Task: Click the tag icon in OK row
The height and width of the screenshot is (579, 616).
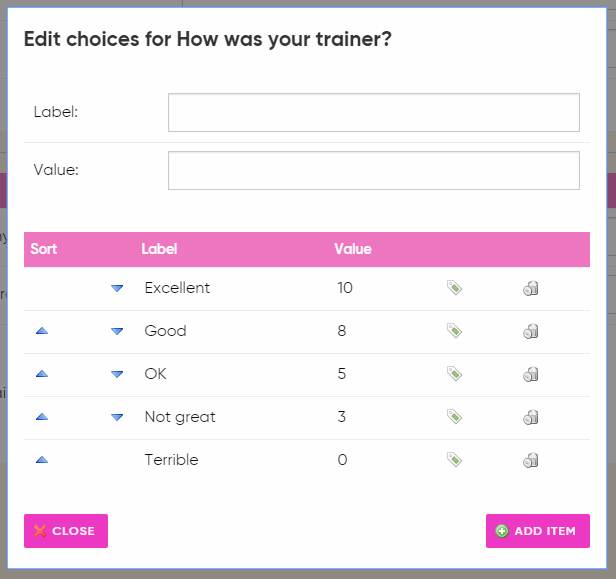Action: [454, 374]
